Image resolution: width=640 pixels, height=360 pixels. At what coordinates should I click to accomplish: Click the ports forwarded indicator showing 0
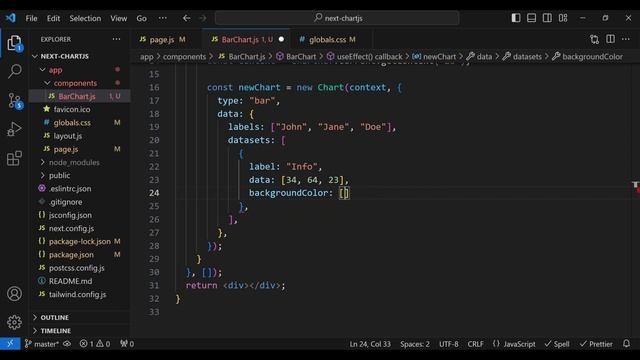tap(127, 344)
